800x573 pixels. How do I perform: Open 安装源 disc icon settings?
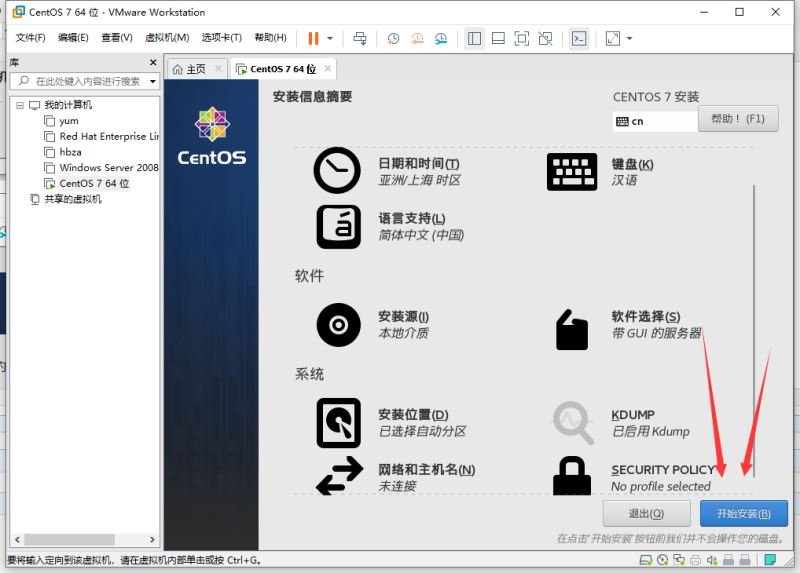[x=338, y=325]
